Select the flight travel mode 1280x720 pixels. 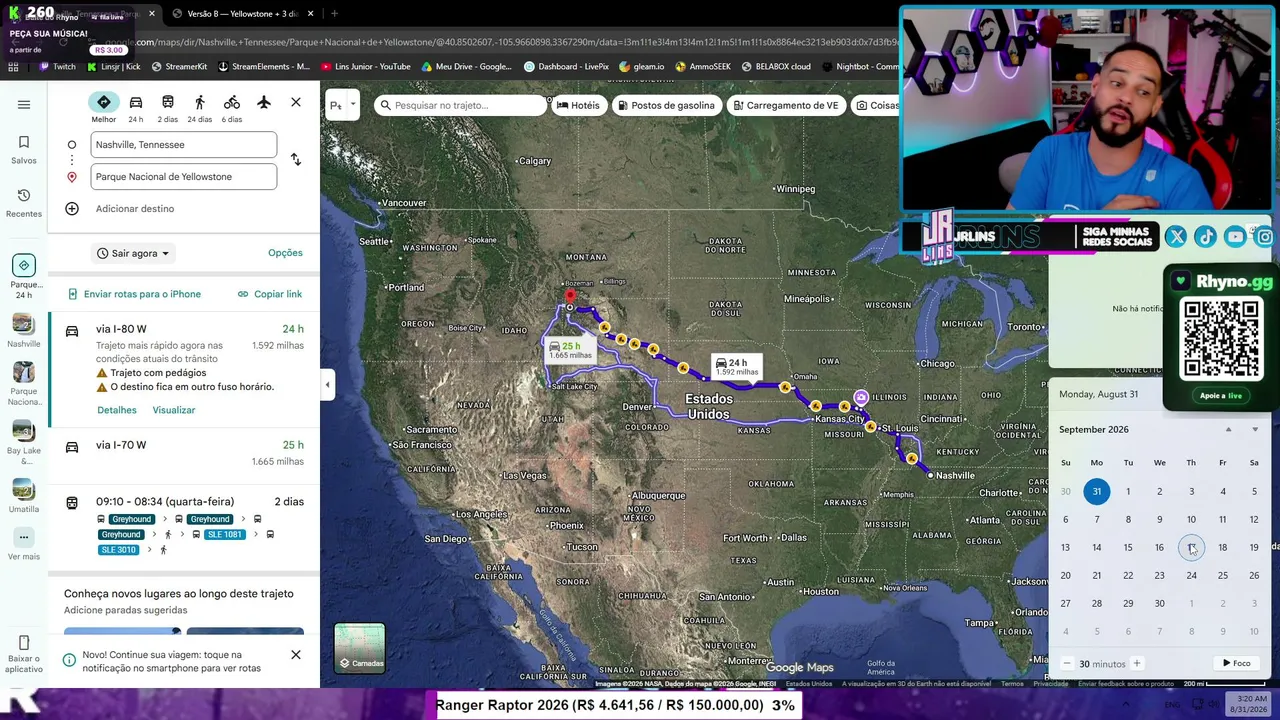pyautogui.click(x=264, y=102)
